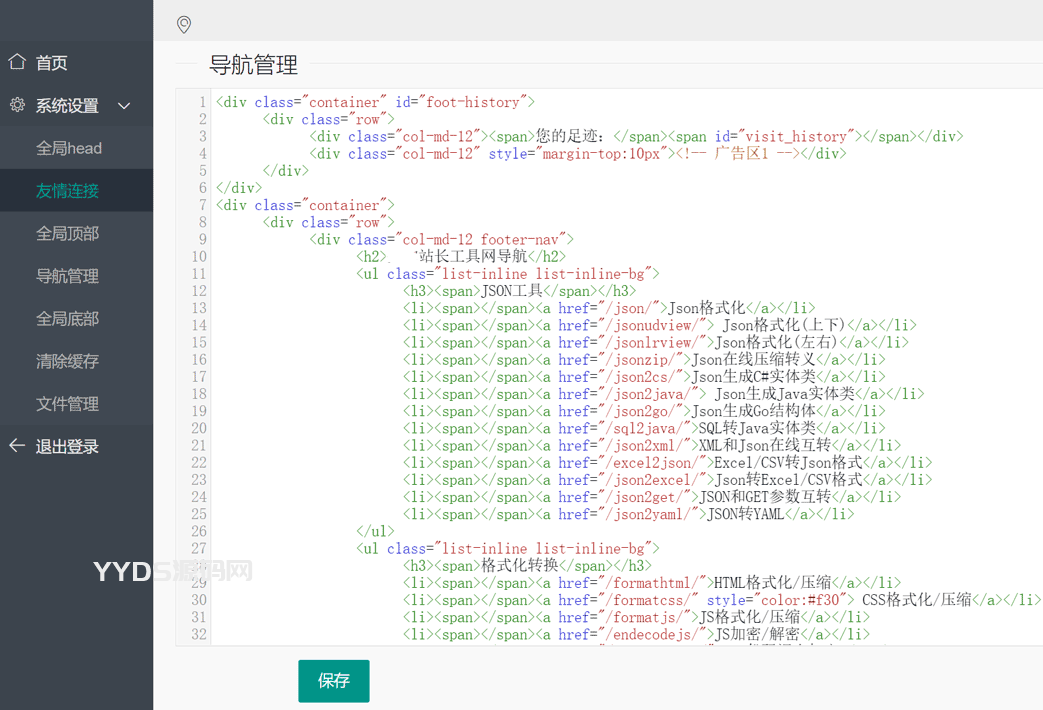Open the 全局head settings page

point(69,148)
